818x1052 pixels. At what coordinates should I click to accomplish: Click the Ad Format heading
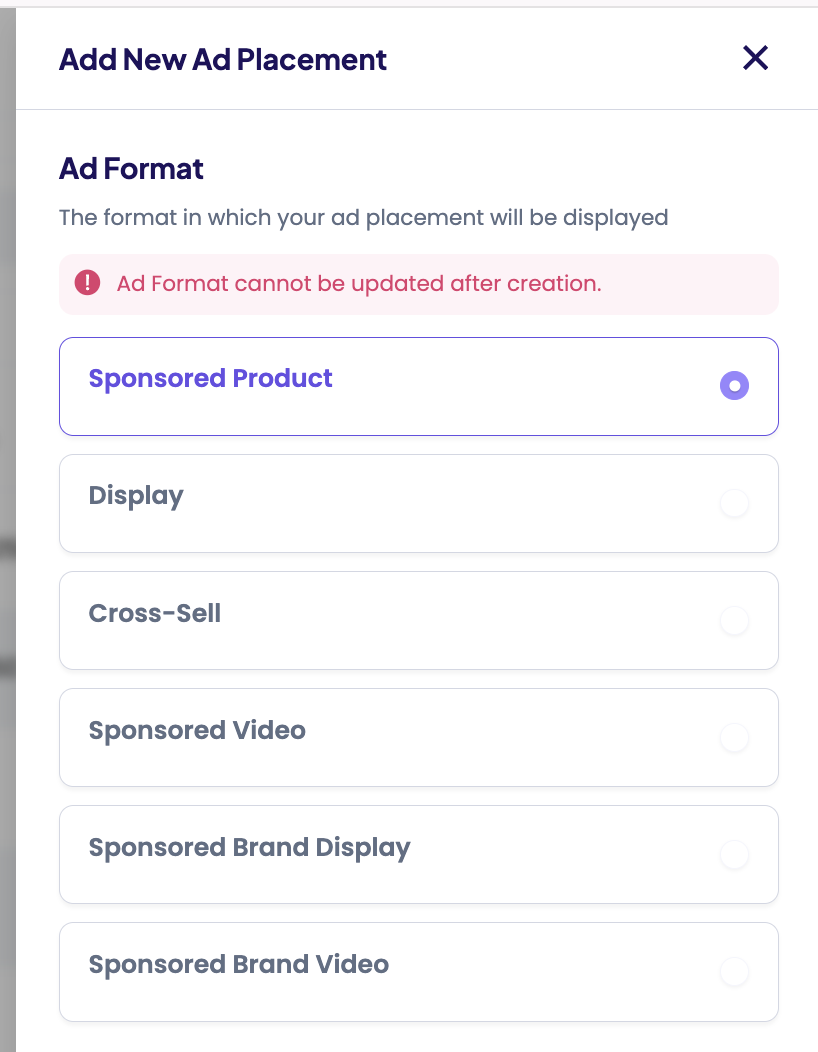click(131, 169)
